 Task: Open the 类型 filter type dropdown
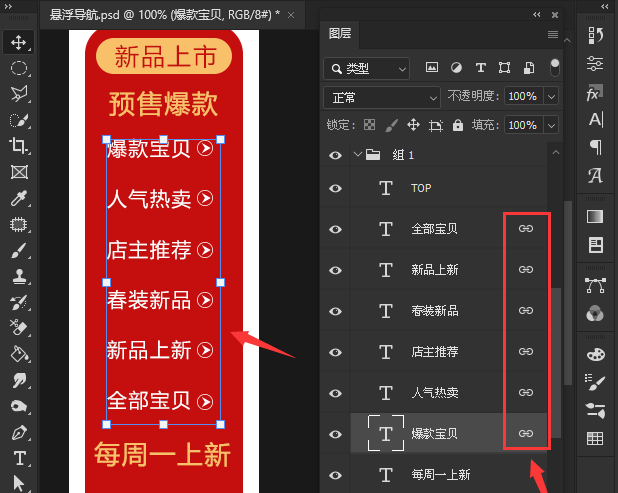(367, 69)
